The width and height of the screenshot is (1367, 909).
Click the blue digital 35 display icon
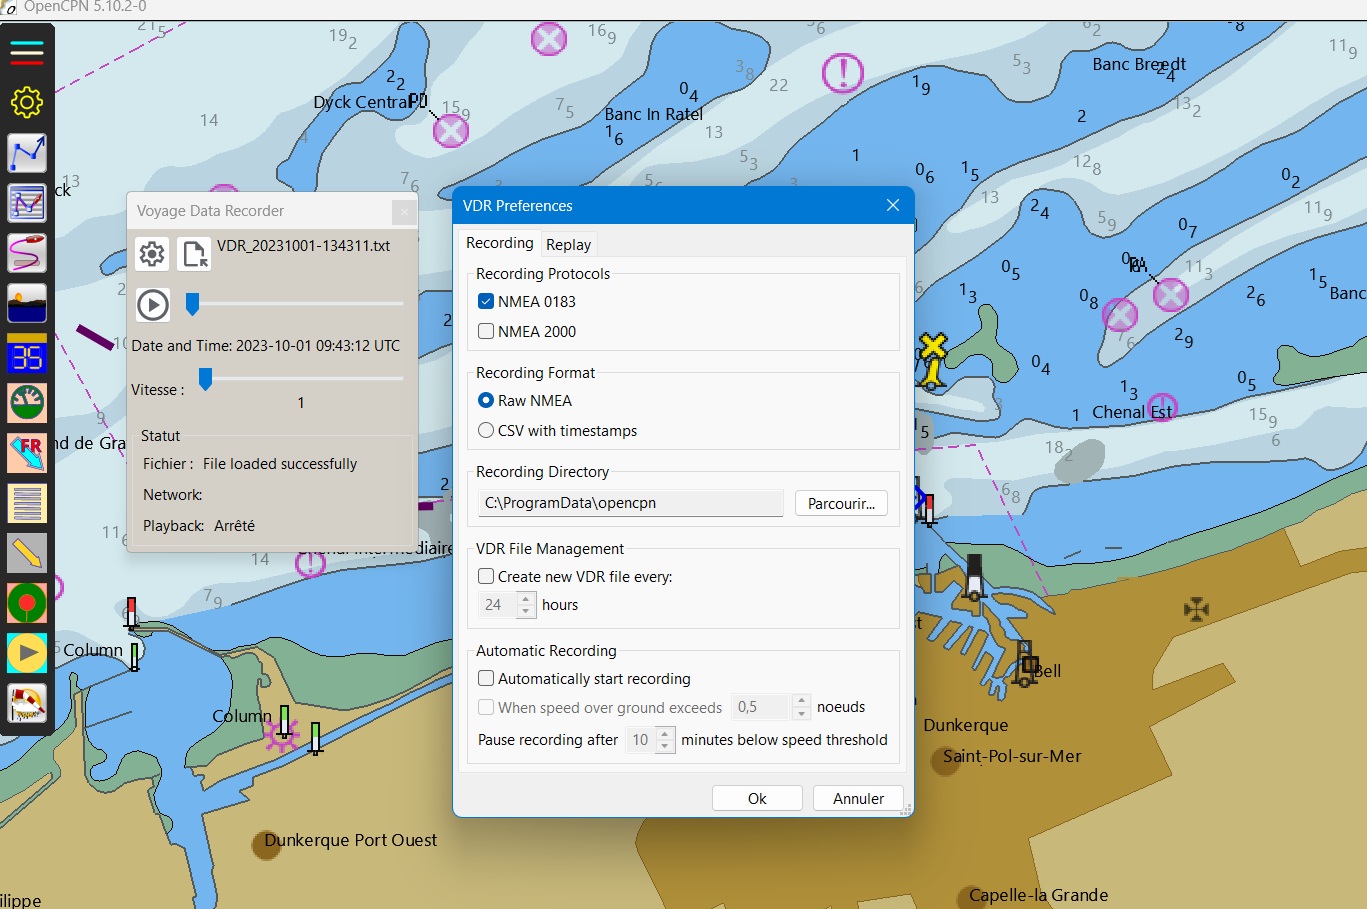click(27, 355)
